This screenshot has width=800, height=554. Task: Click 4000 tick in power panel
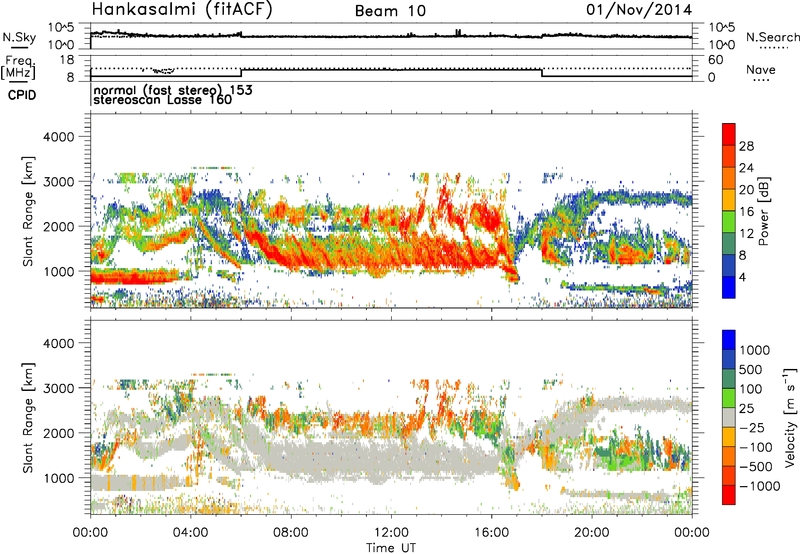(58, 137)
